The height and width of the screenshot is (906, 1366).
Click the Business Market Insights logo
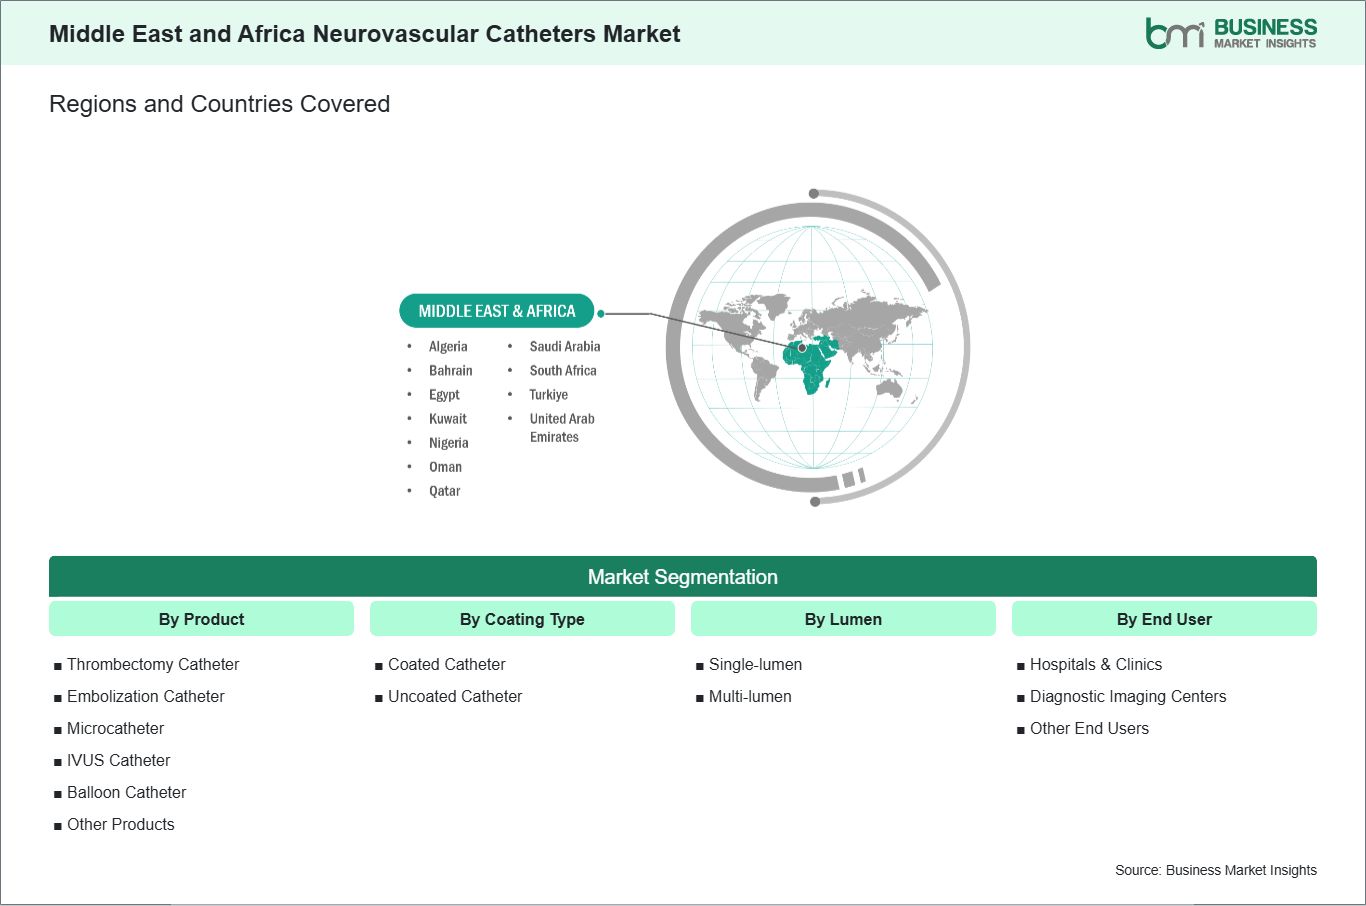coord(1233,32)
